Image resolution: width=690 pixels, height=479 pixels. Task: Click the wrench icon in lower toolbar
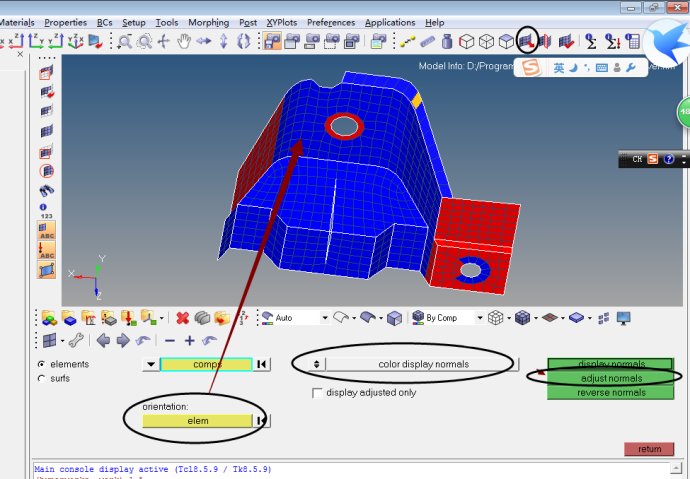pos(75,340)
